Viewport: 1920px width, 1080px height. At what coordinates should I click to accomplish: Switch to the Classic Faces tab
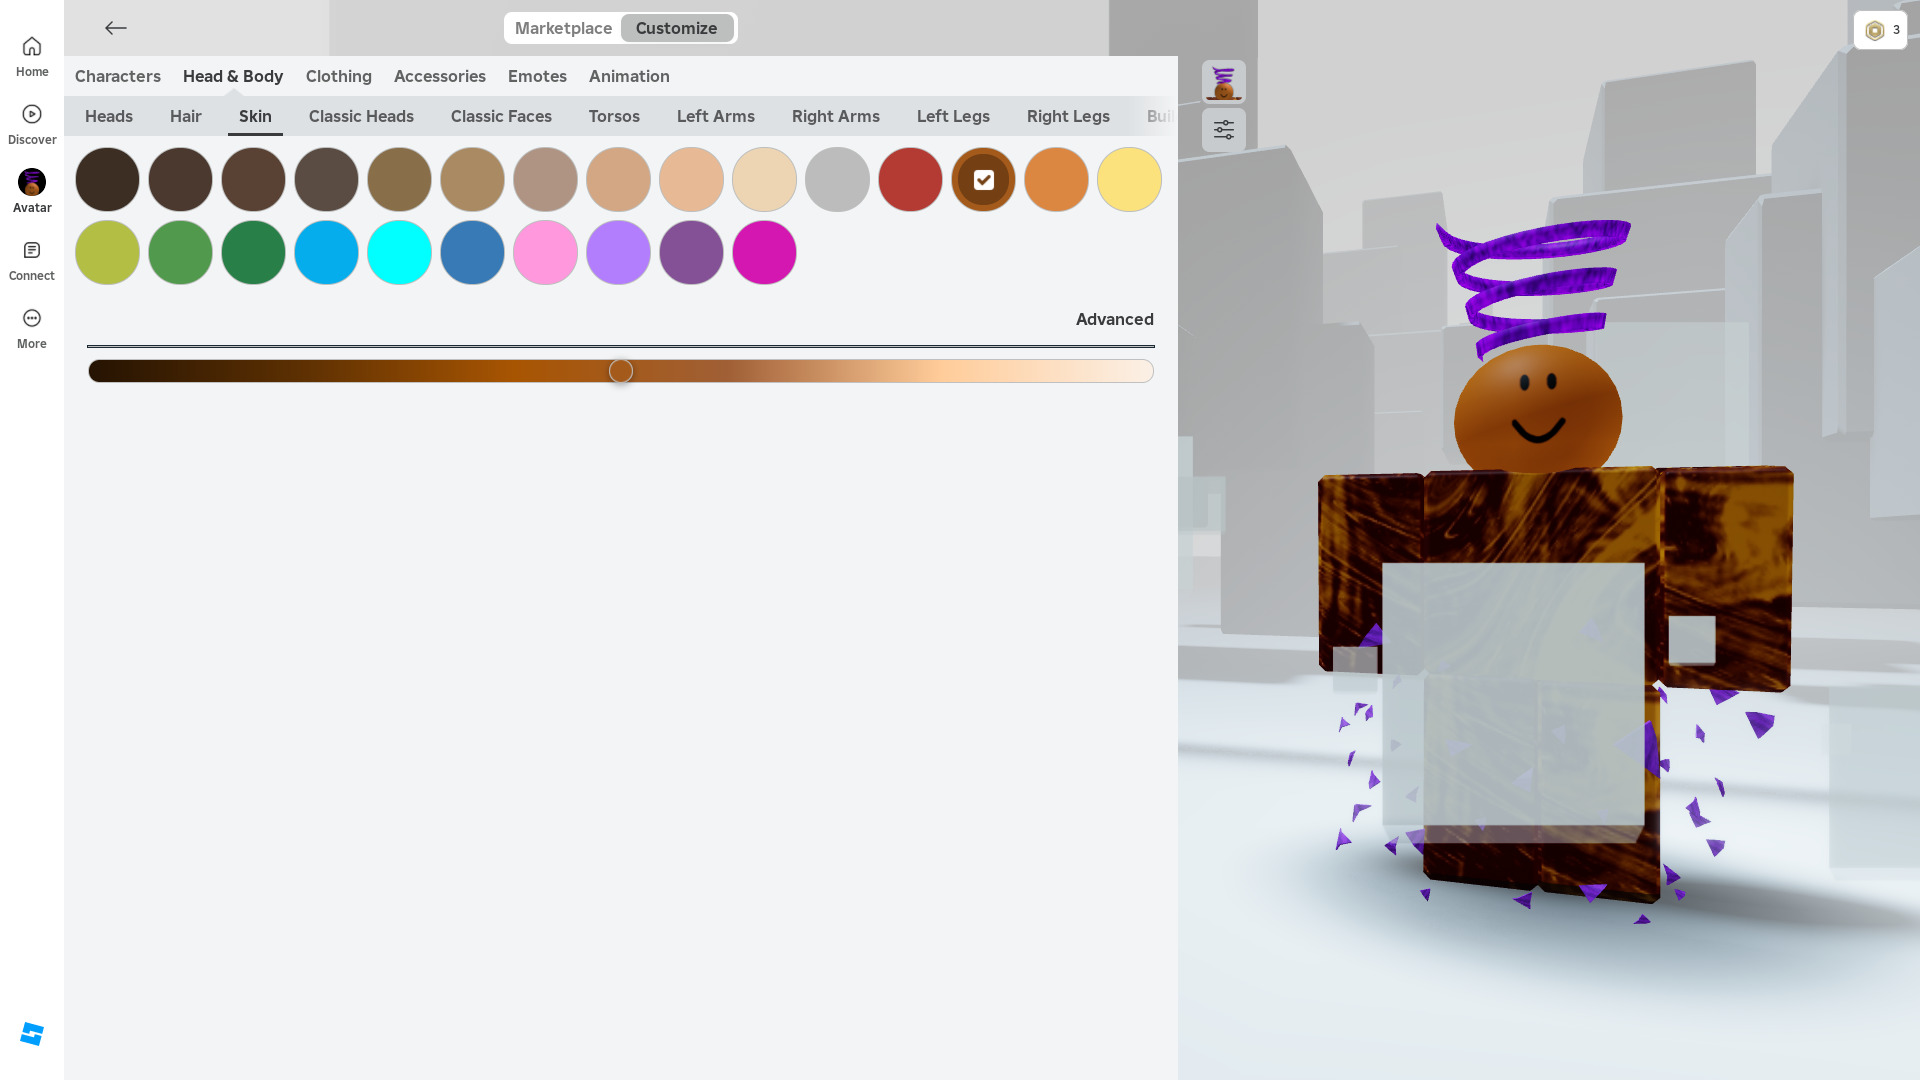point(501,116)
